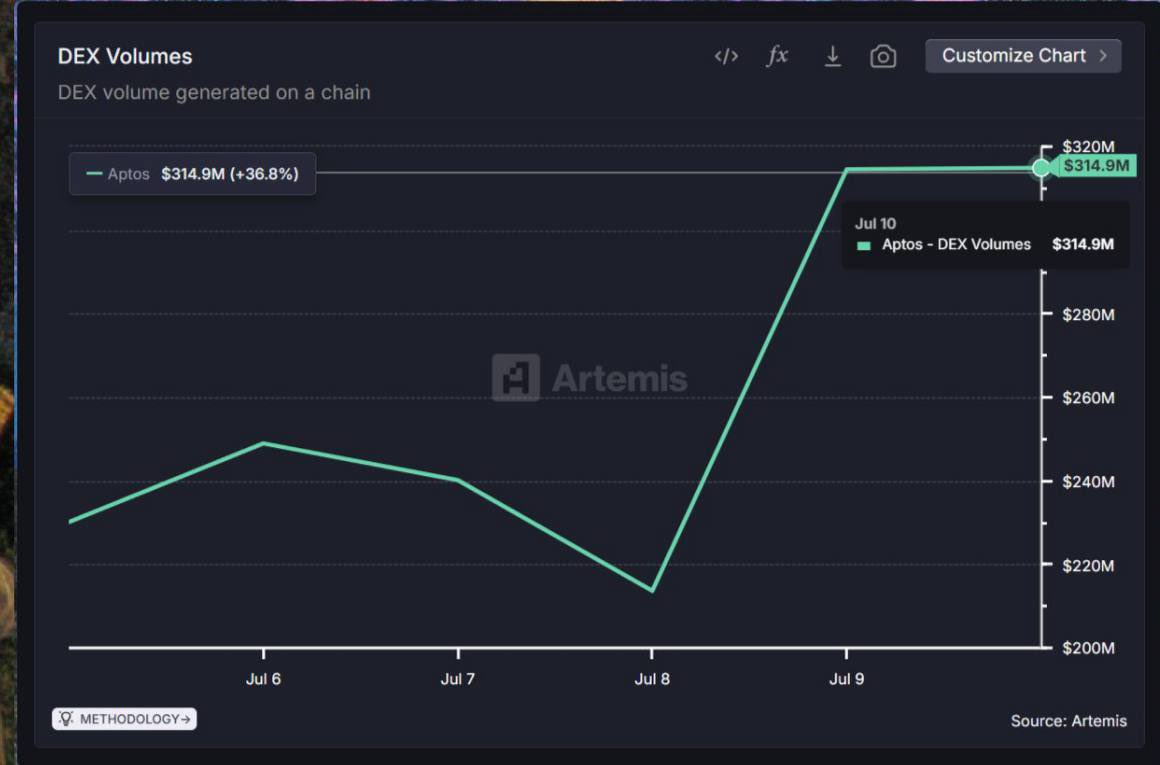The height and width of the screenshot is (765, 1160).
Task: Open the embed code icon
Action: pyautogui.click(x=726, y=56)
